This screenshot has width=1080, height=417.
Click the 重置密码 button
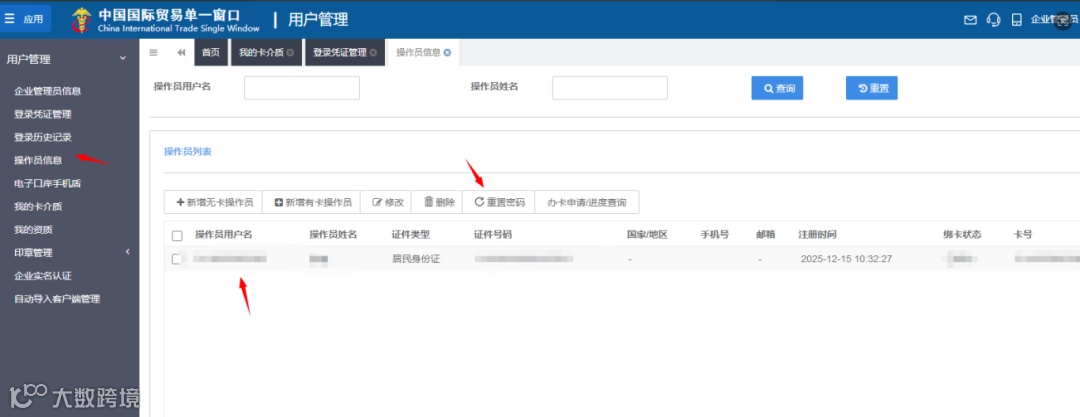click(499, 202)
